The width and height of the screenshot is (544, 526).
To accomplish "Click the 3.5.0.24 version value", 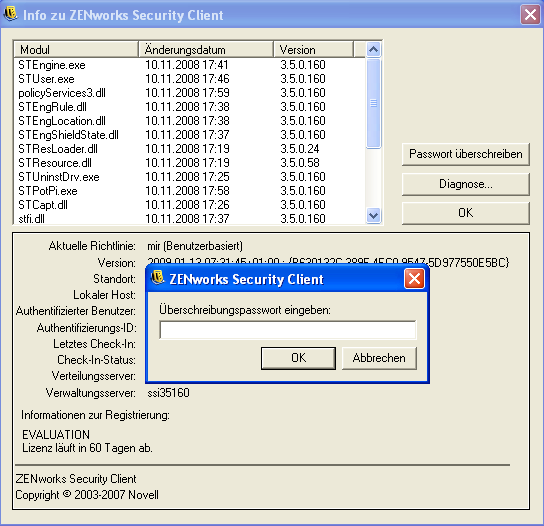I will [x=300, y=149].
